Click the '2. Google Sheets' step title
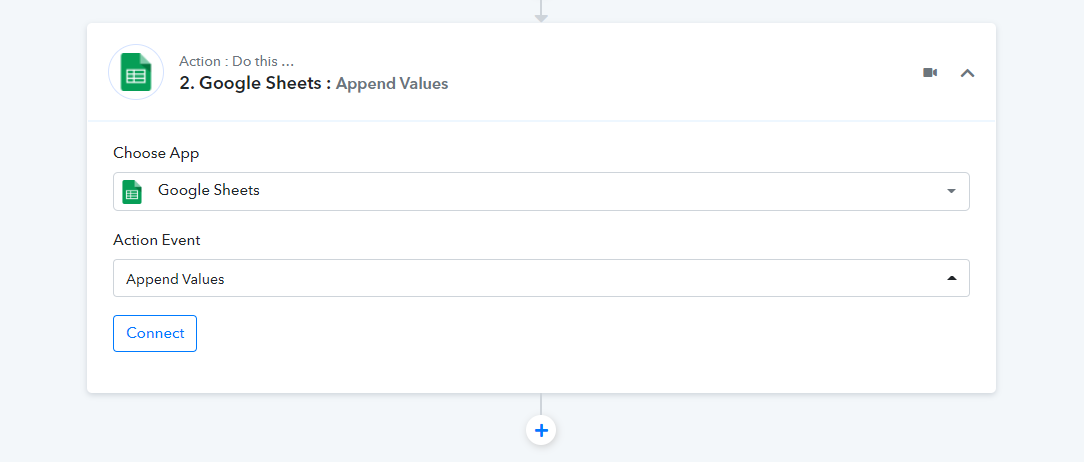1084x462 pixels. tap(255, 84)
